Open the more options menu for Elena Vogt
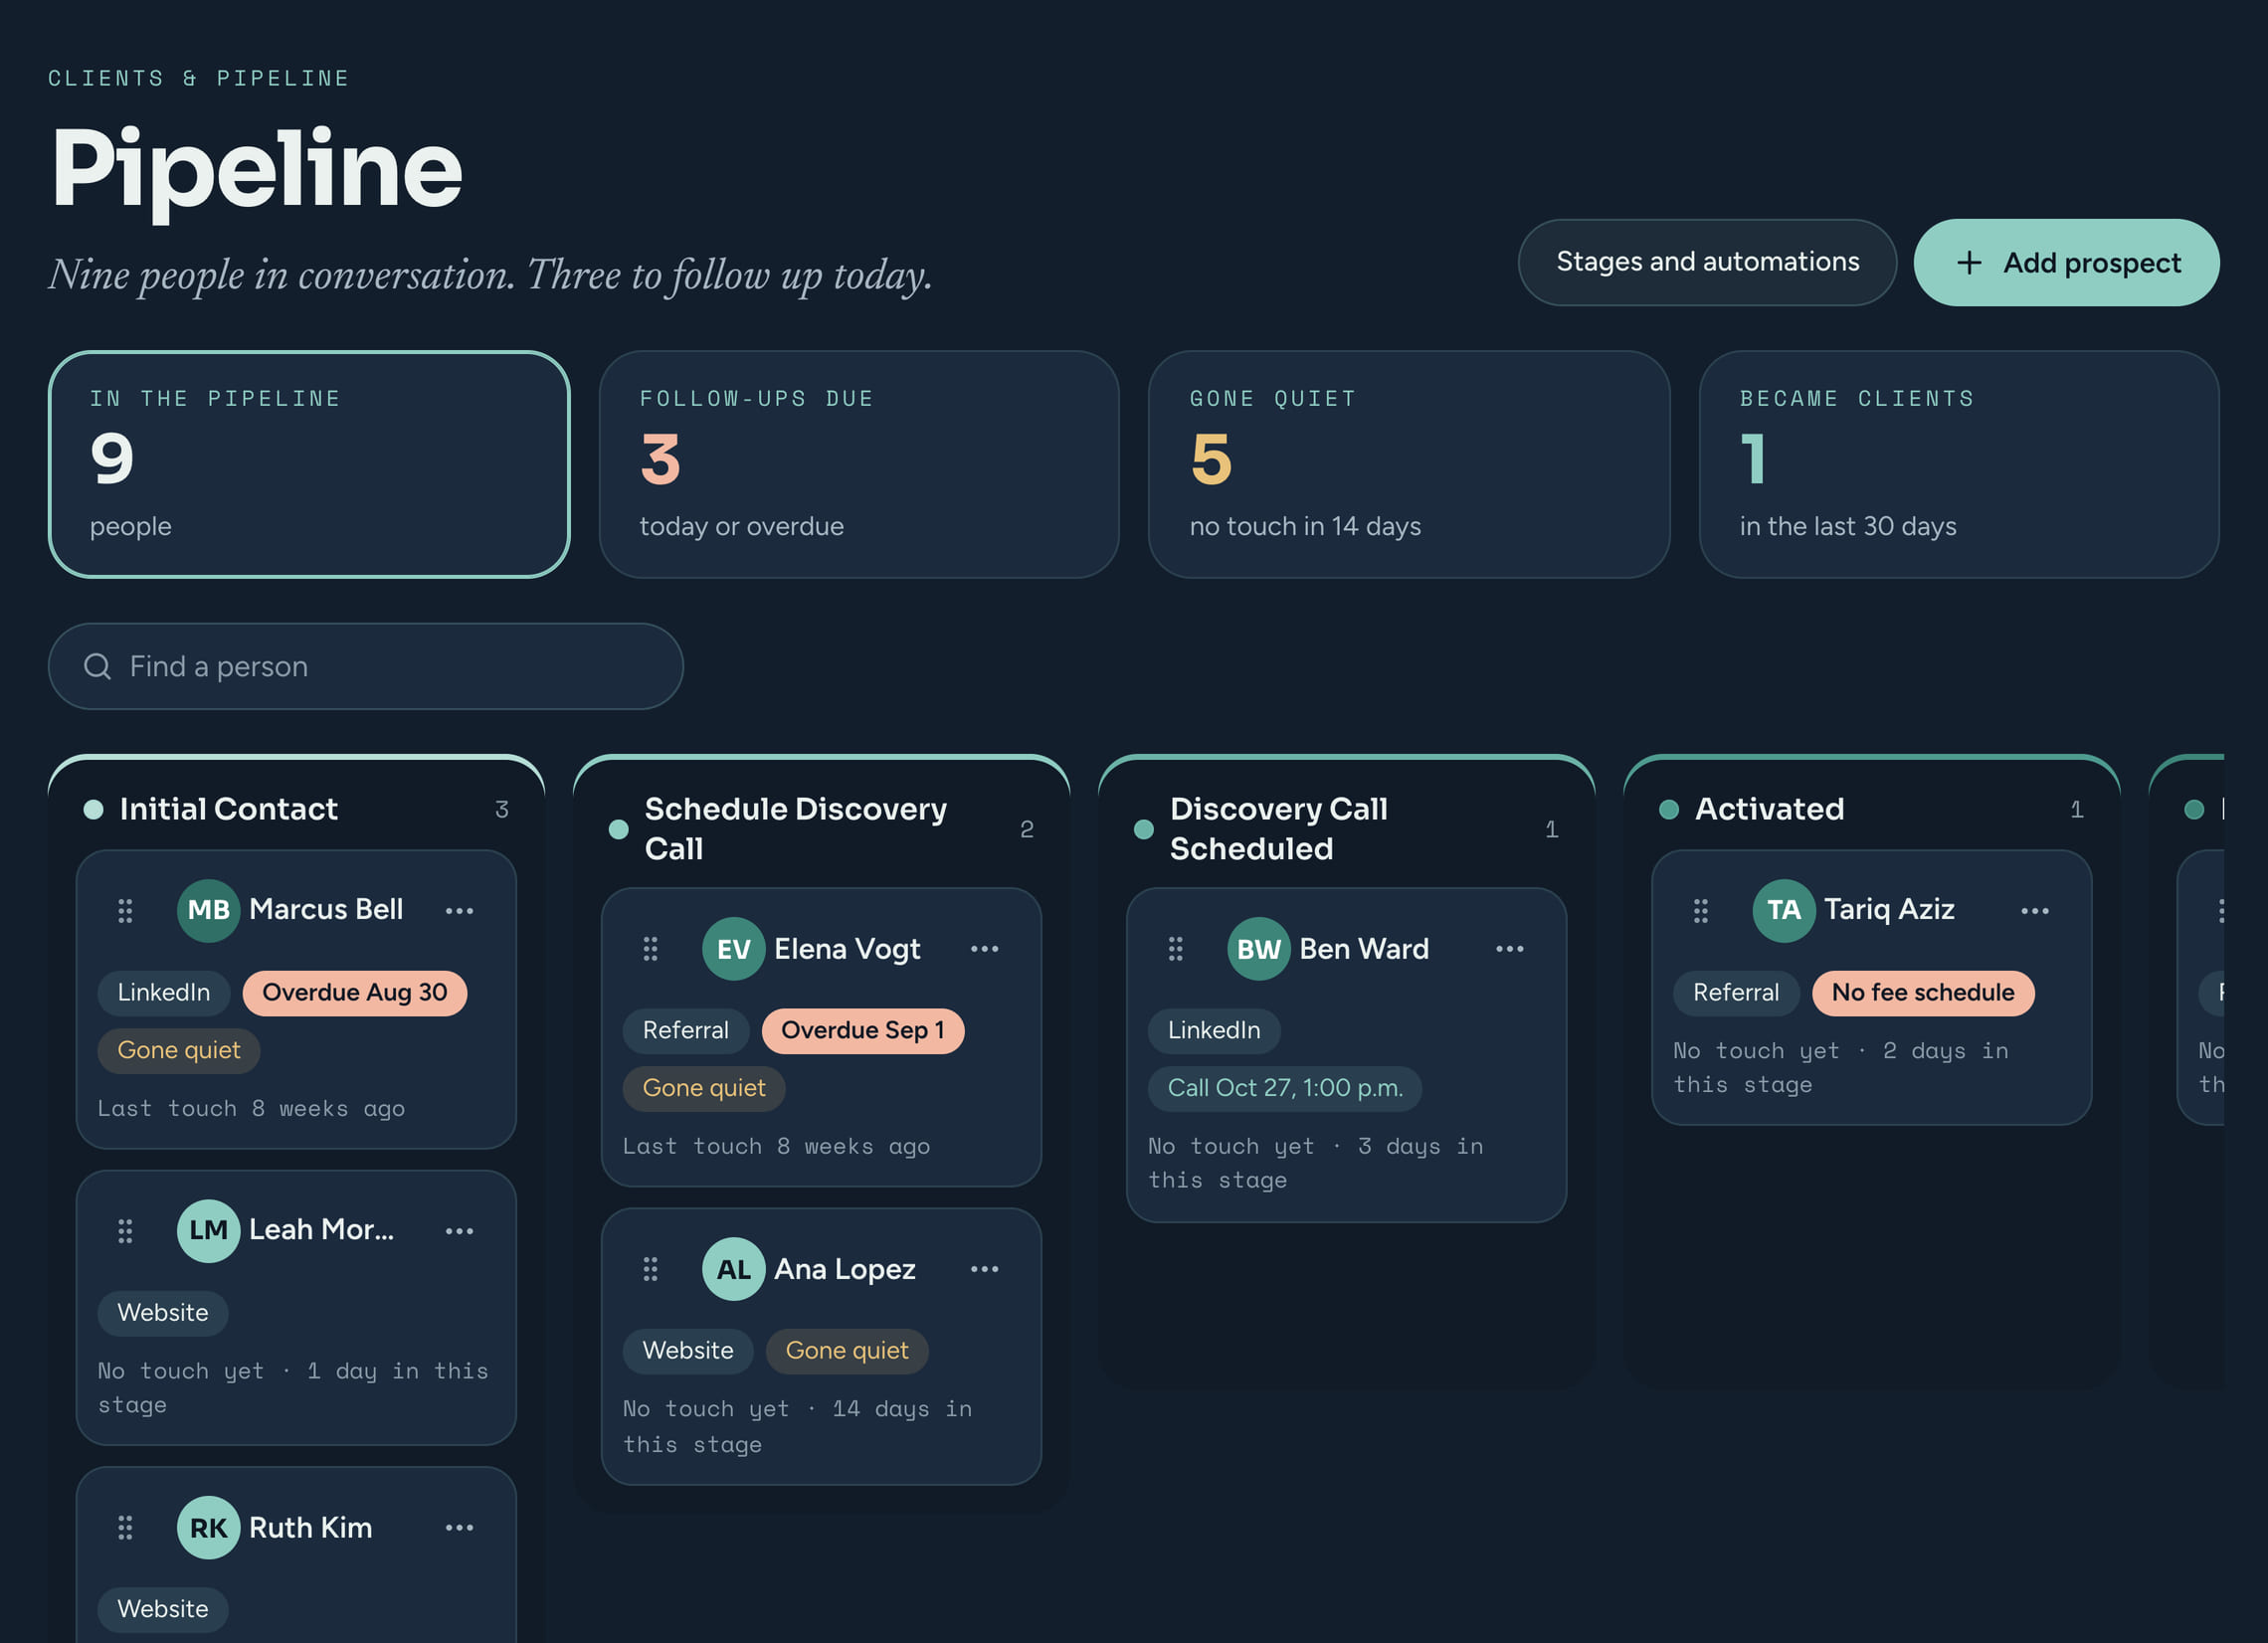Screen dimensions: 2268x1643 pyautogui.click(x=984, y=948)
